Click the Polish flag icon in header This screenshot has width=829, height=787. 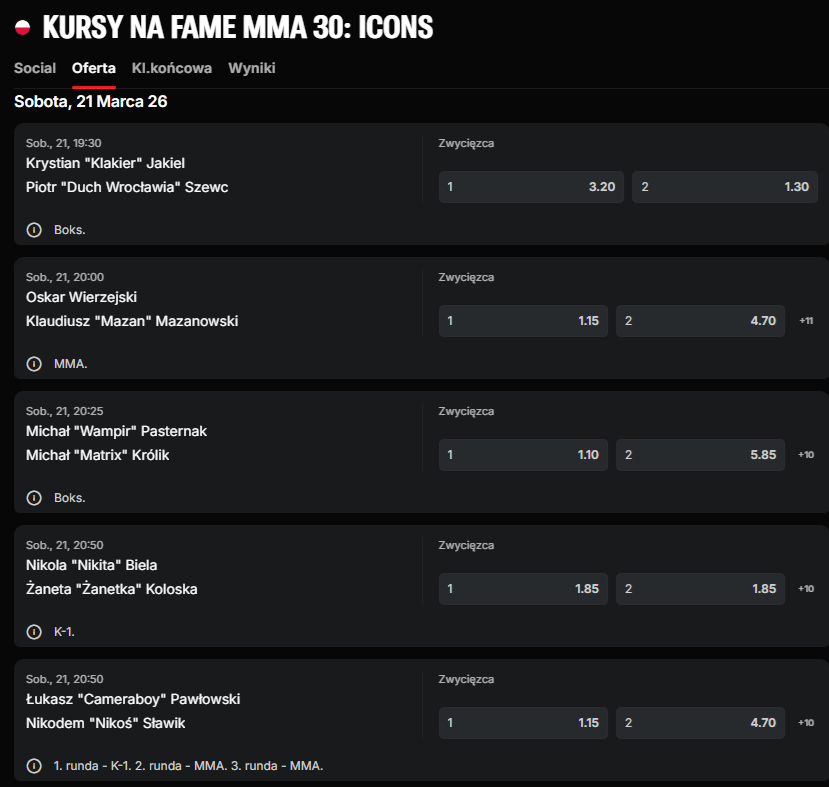click(22, 28)
